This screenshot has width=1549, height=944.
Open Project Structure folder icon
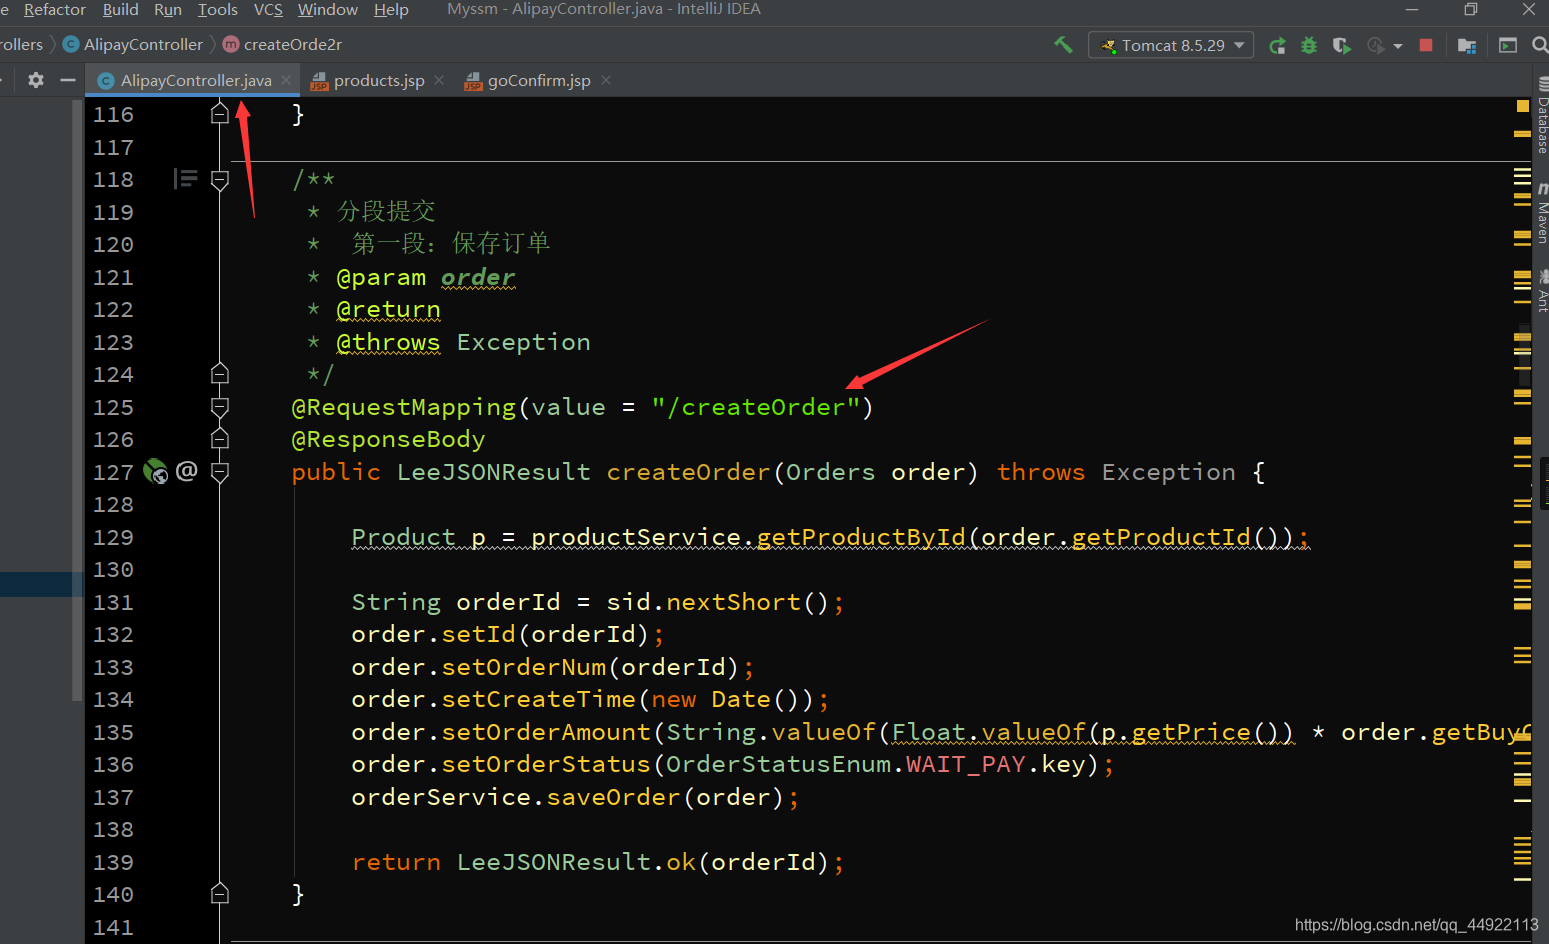coord(1467,45)
